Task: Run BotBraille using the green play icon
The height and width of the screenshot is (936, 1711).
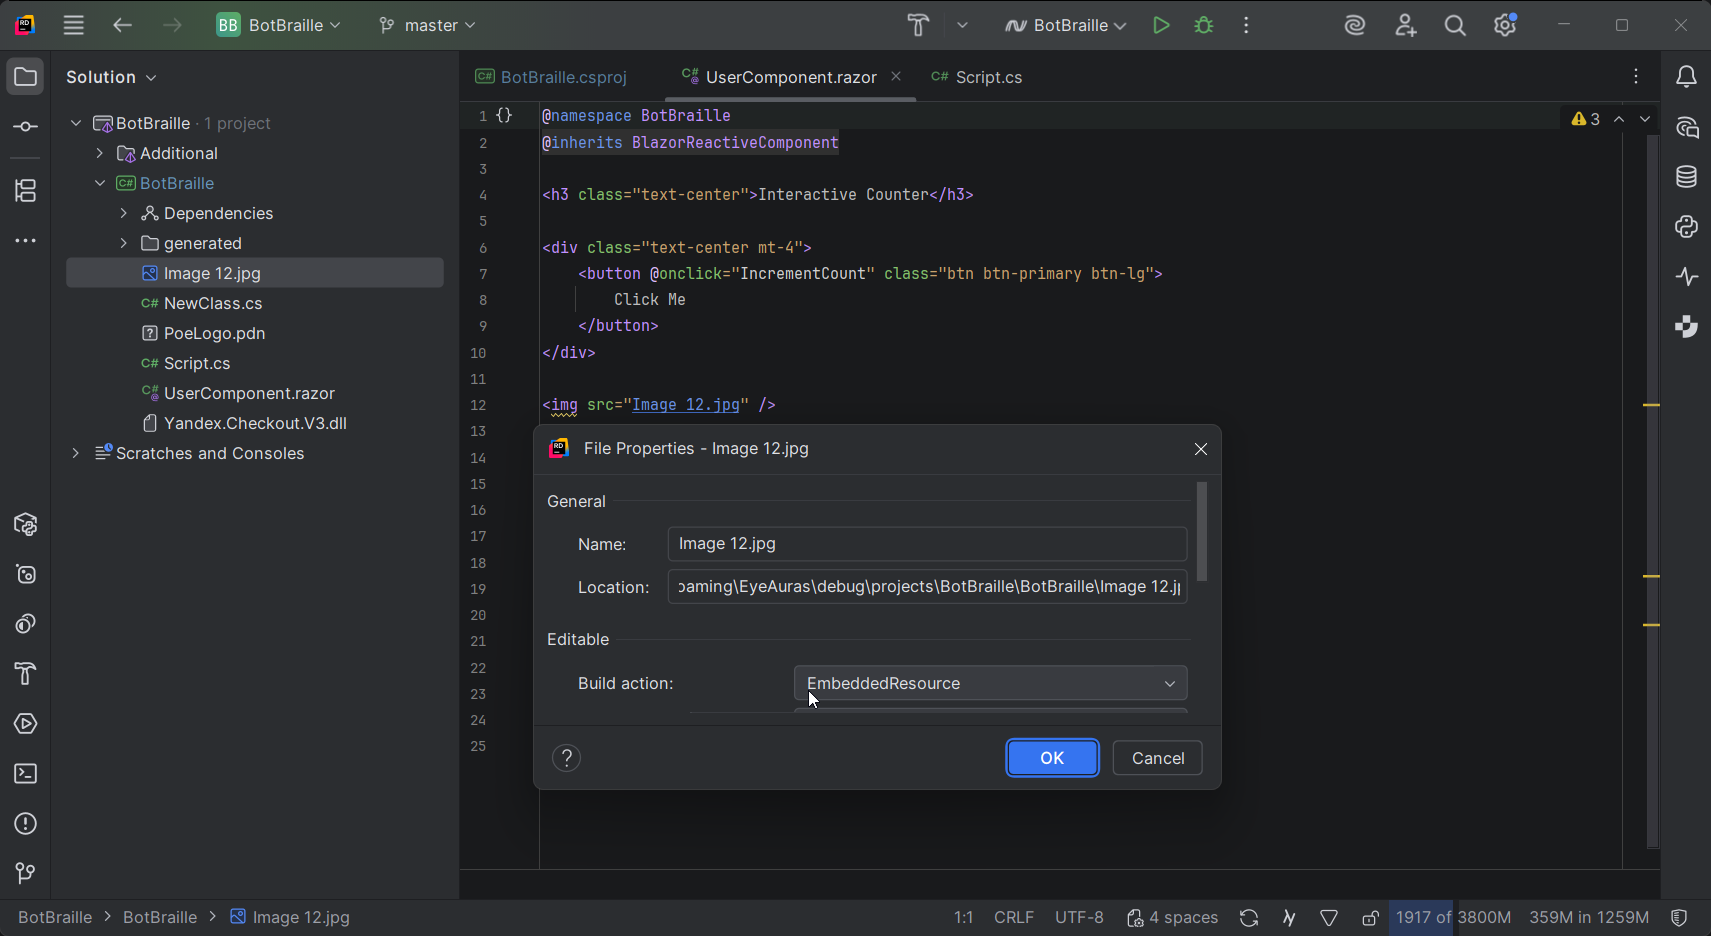Action: (1161, 25)
